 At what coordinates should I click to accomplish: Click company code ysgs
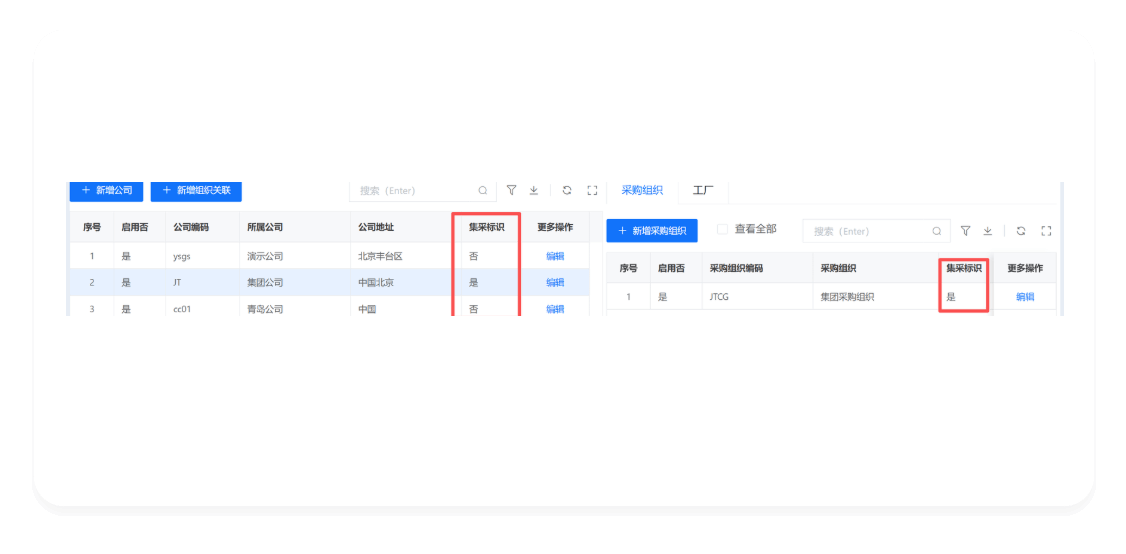tap(182, 256)
